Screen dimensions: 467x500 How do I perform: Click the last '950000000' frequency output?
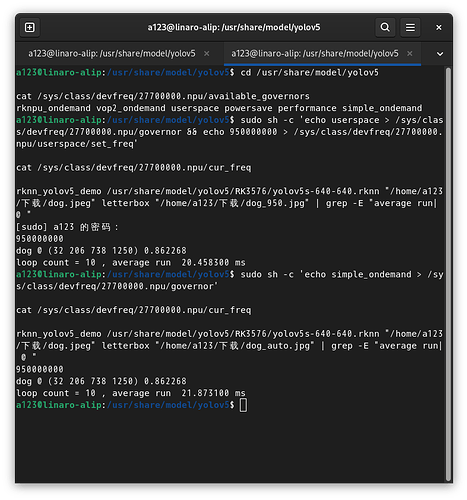click(x=40, y=369)
